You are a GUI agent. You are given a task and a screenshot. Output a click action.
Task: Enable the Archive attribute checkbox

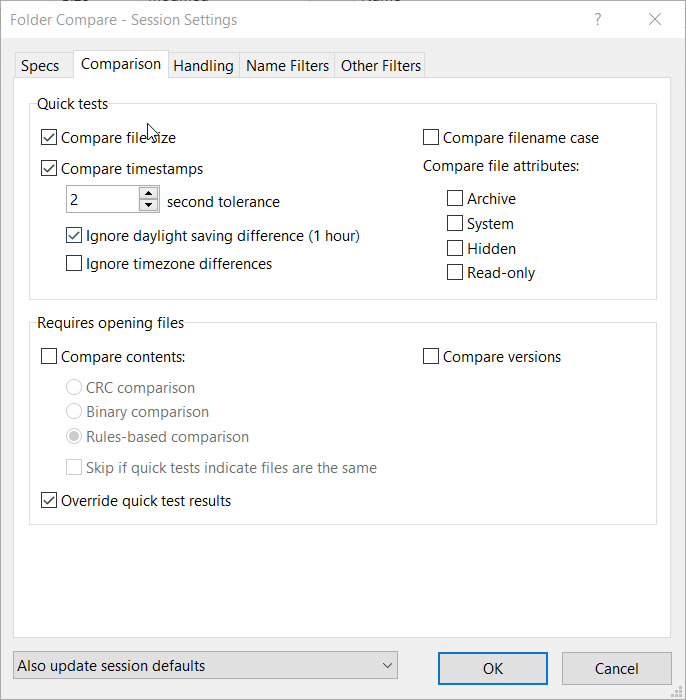point(455,199)
